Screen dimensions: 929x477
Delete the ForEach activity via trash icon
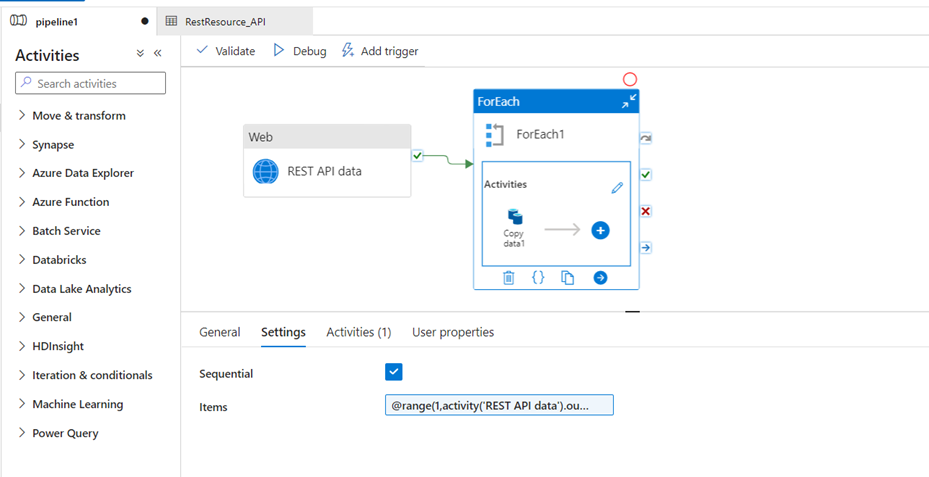click(508, 278)
